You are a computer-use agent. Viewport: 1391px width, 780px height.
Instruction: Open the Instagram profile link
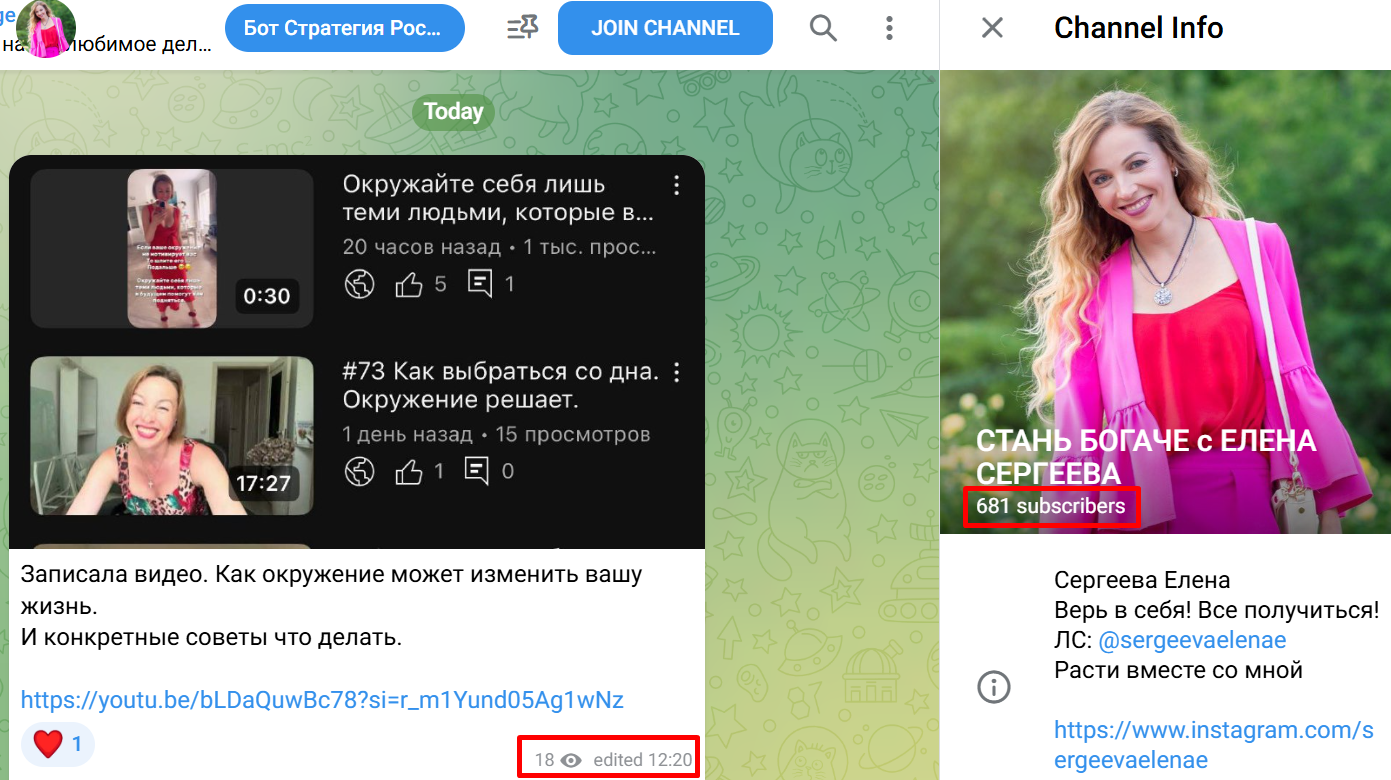[x=1214, y=745]
